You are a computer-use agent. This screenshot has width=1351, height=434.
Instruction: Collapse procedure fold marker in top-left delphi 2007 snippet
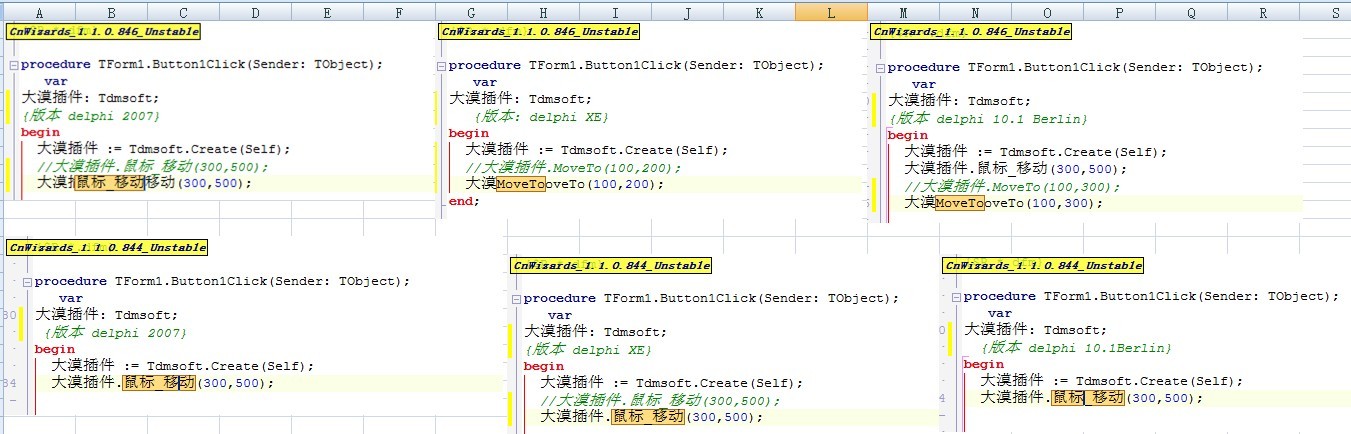pos(13,64)
